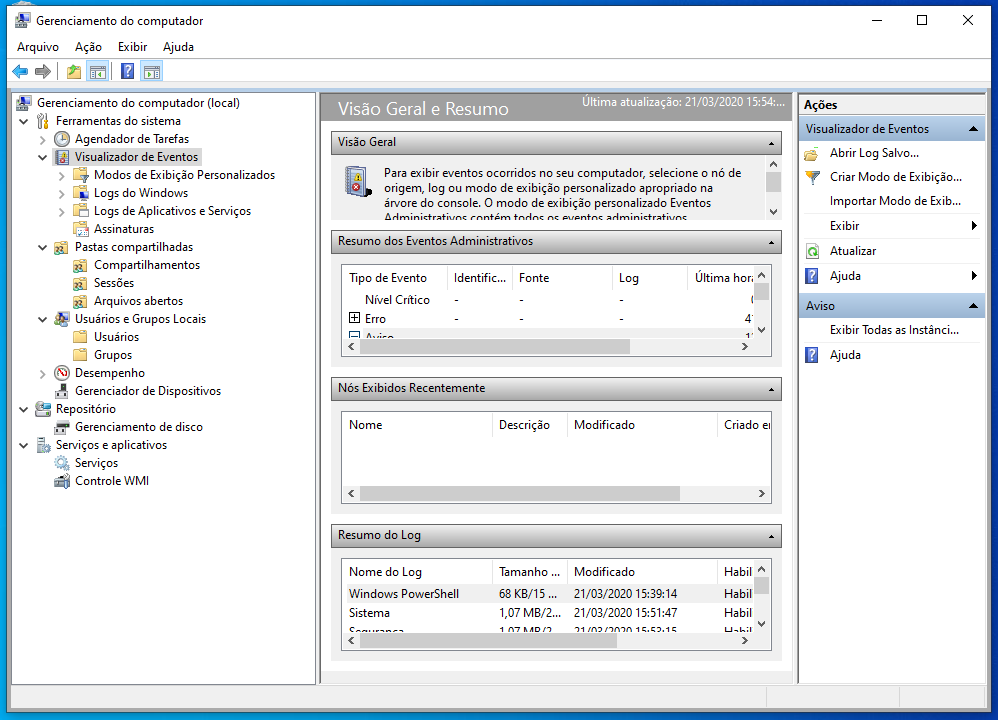This screenshot has width=998, height=720.
Task: Click the Gerenciamento de disco icon
Action: click(62, 427)
